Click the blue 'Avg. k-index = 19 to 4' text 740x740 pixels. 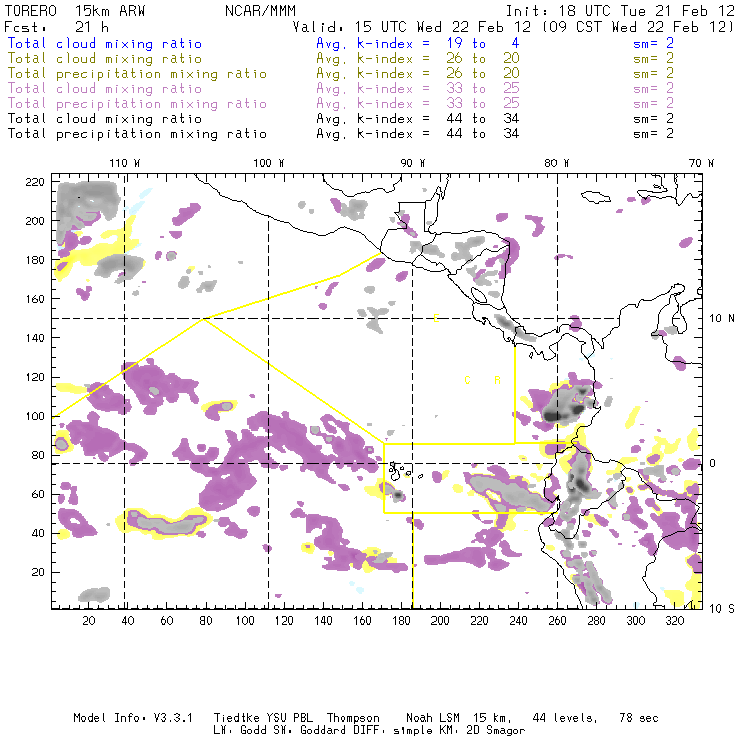click(418, 43)
